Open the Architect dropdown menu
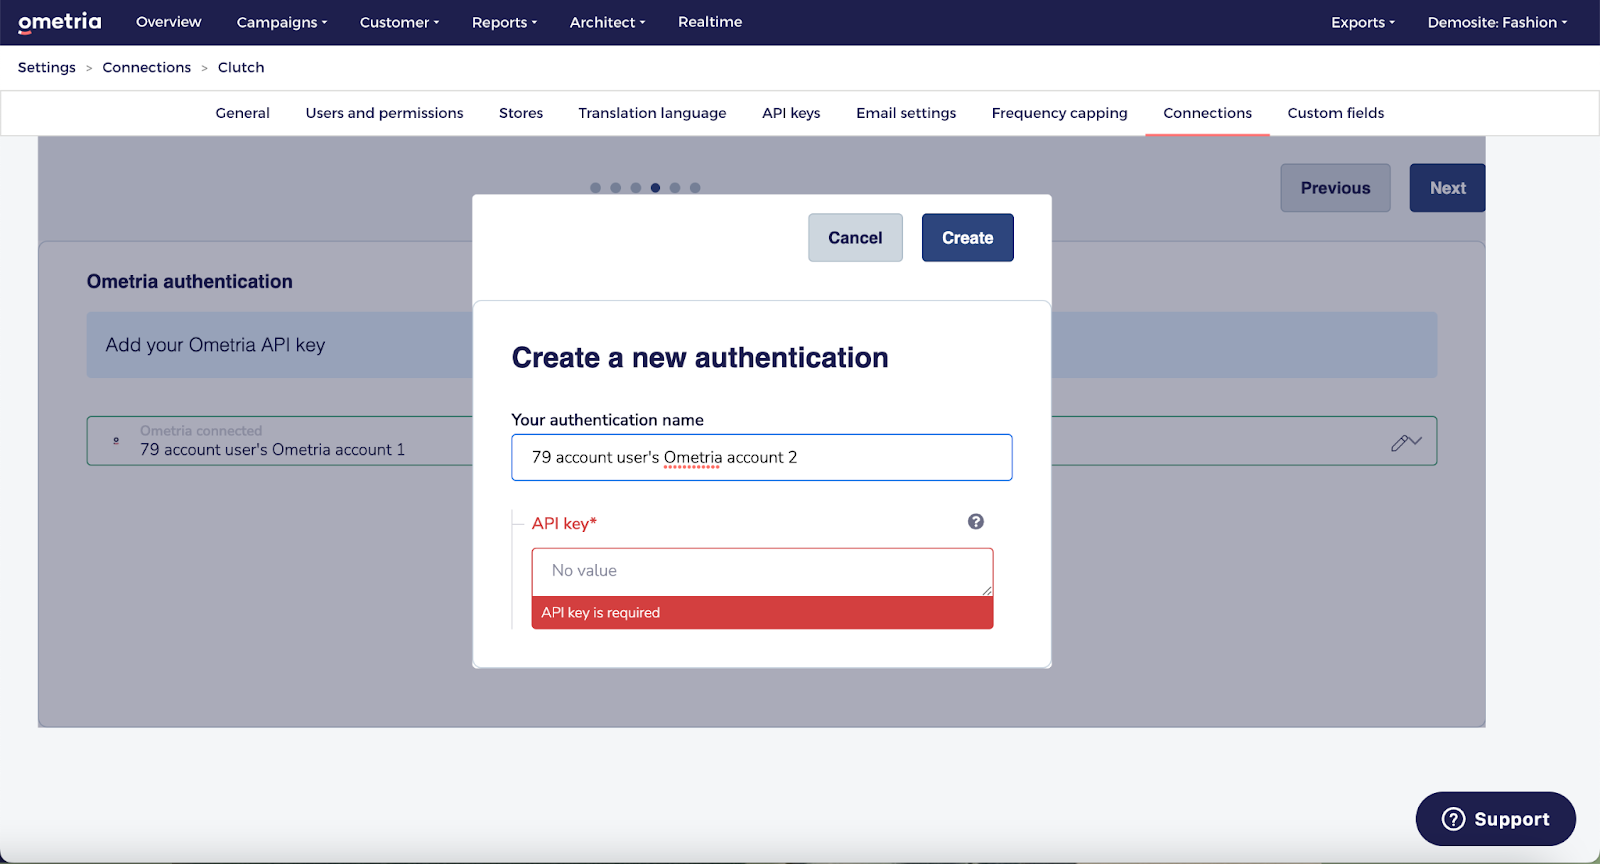 (607, 22)
